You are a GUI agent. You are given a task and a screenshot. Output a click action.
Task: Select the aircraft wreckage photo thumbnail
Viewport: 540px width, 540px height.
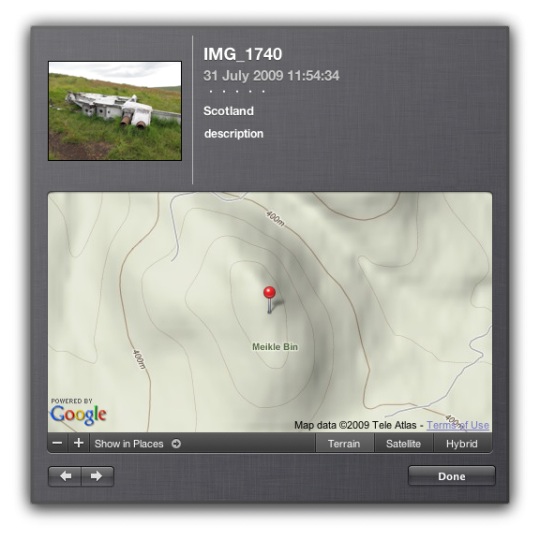point(115,111)
